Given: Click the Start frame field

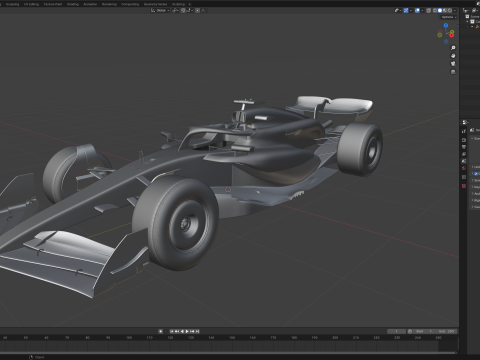Looking at the screenshot, I should 424,331.
